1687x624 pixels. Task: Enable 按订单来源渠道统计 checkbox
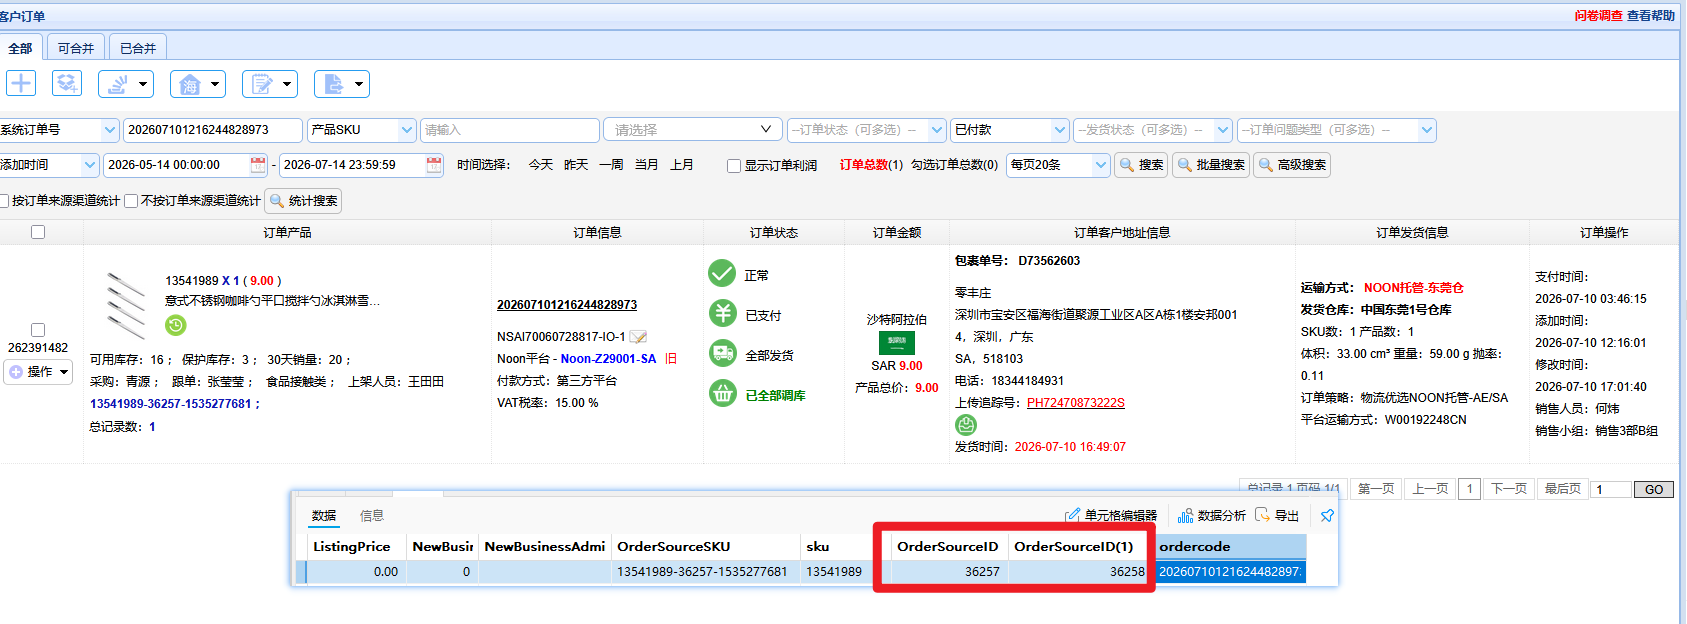coord(5,201)
